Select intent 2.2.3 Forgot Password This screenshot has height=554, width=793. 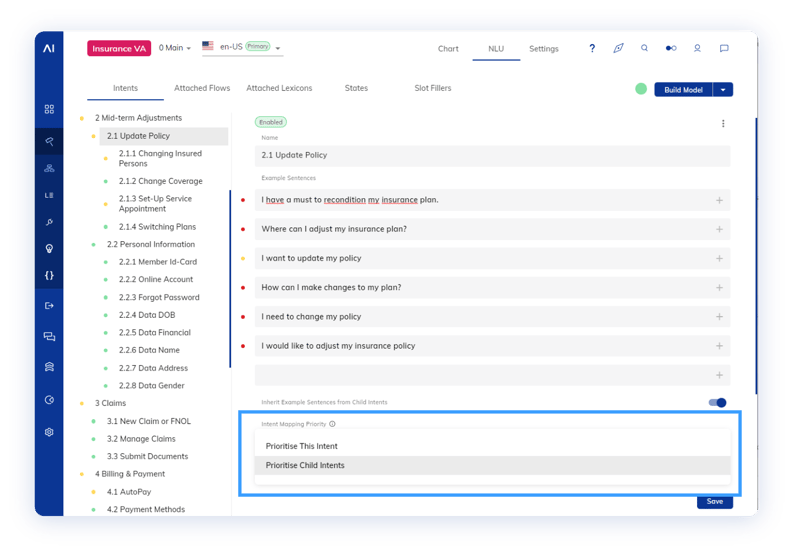(159, 297)
